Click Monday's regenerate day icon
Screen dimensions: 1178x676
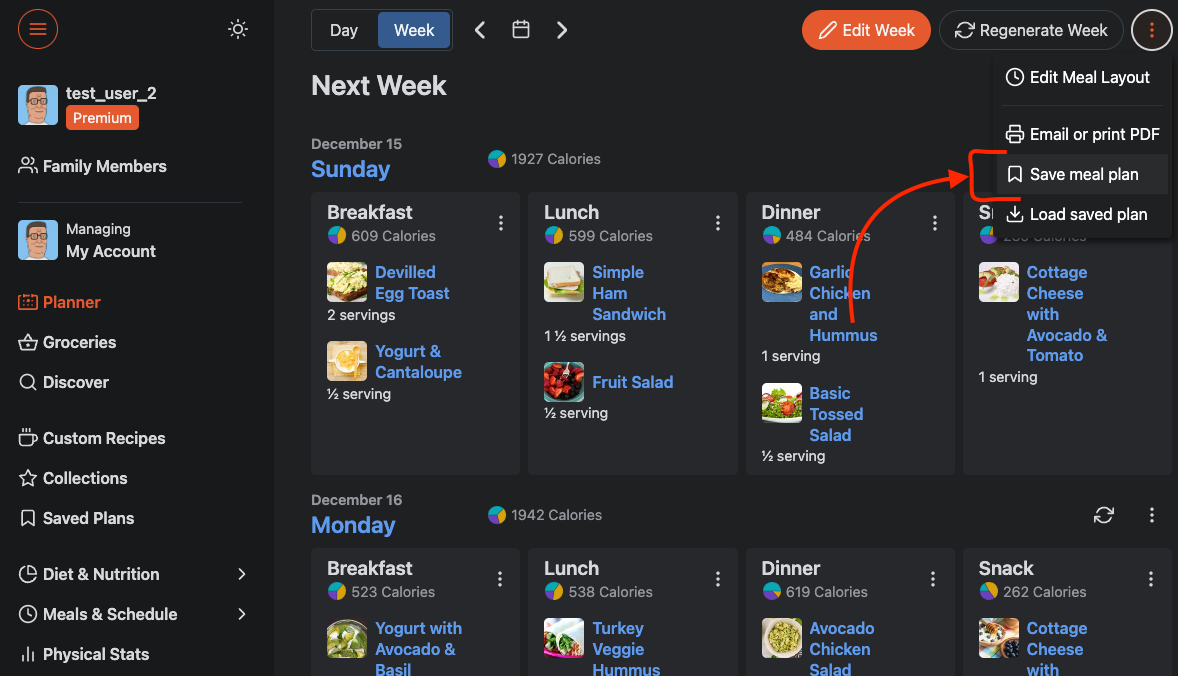coord(1104,515)
